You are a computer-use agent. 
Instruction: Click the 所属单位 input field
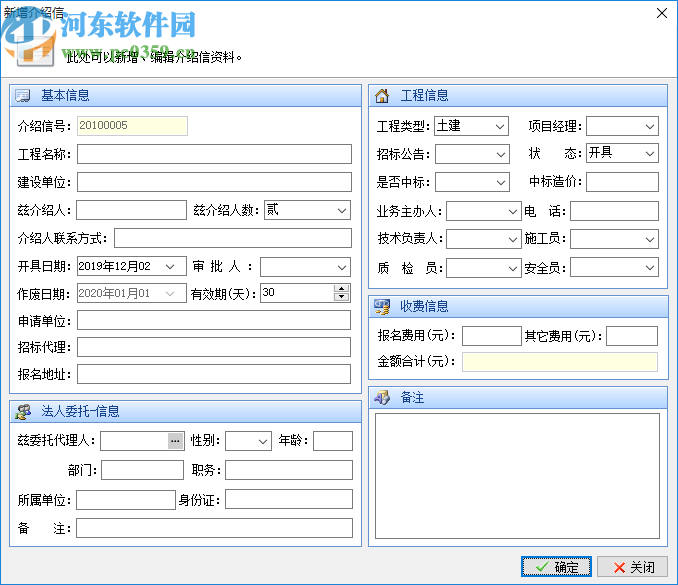click(126, 500)
